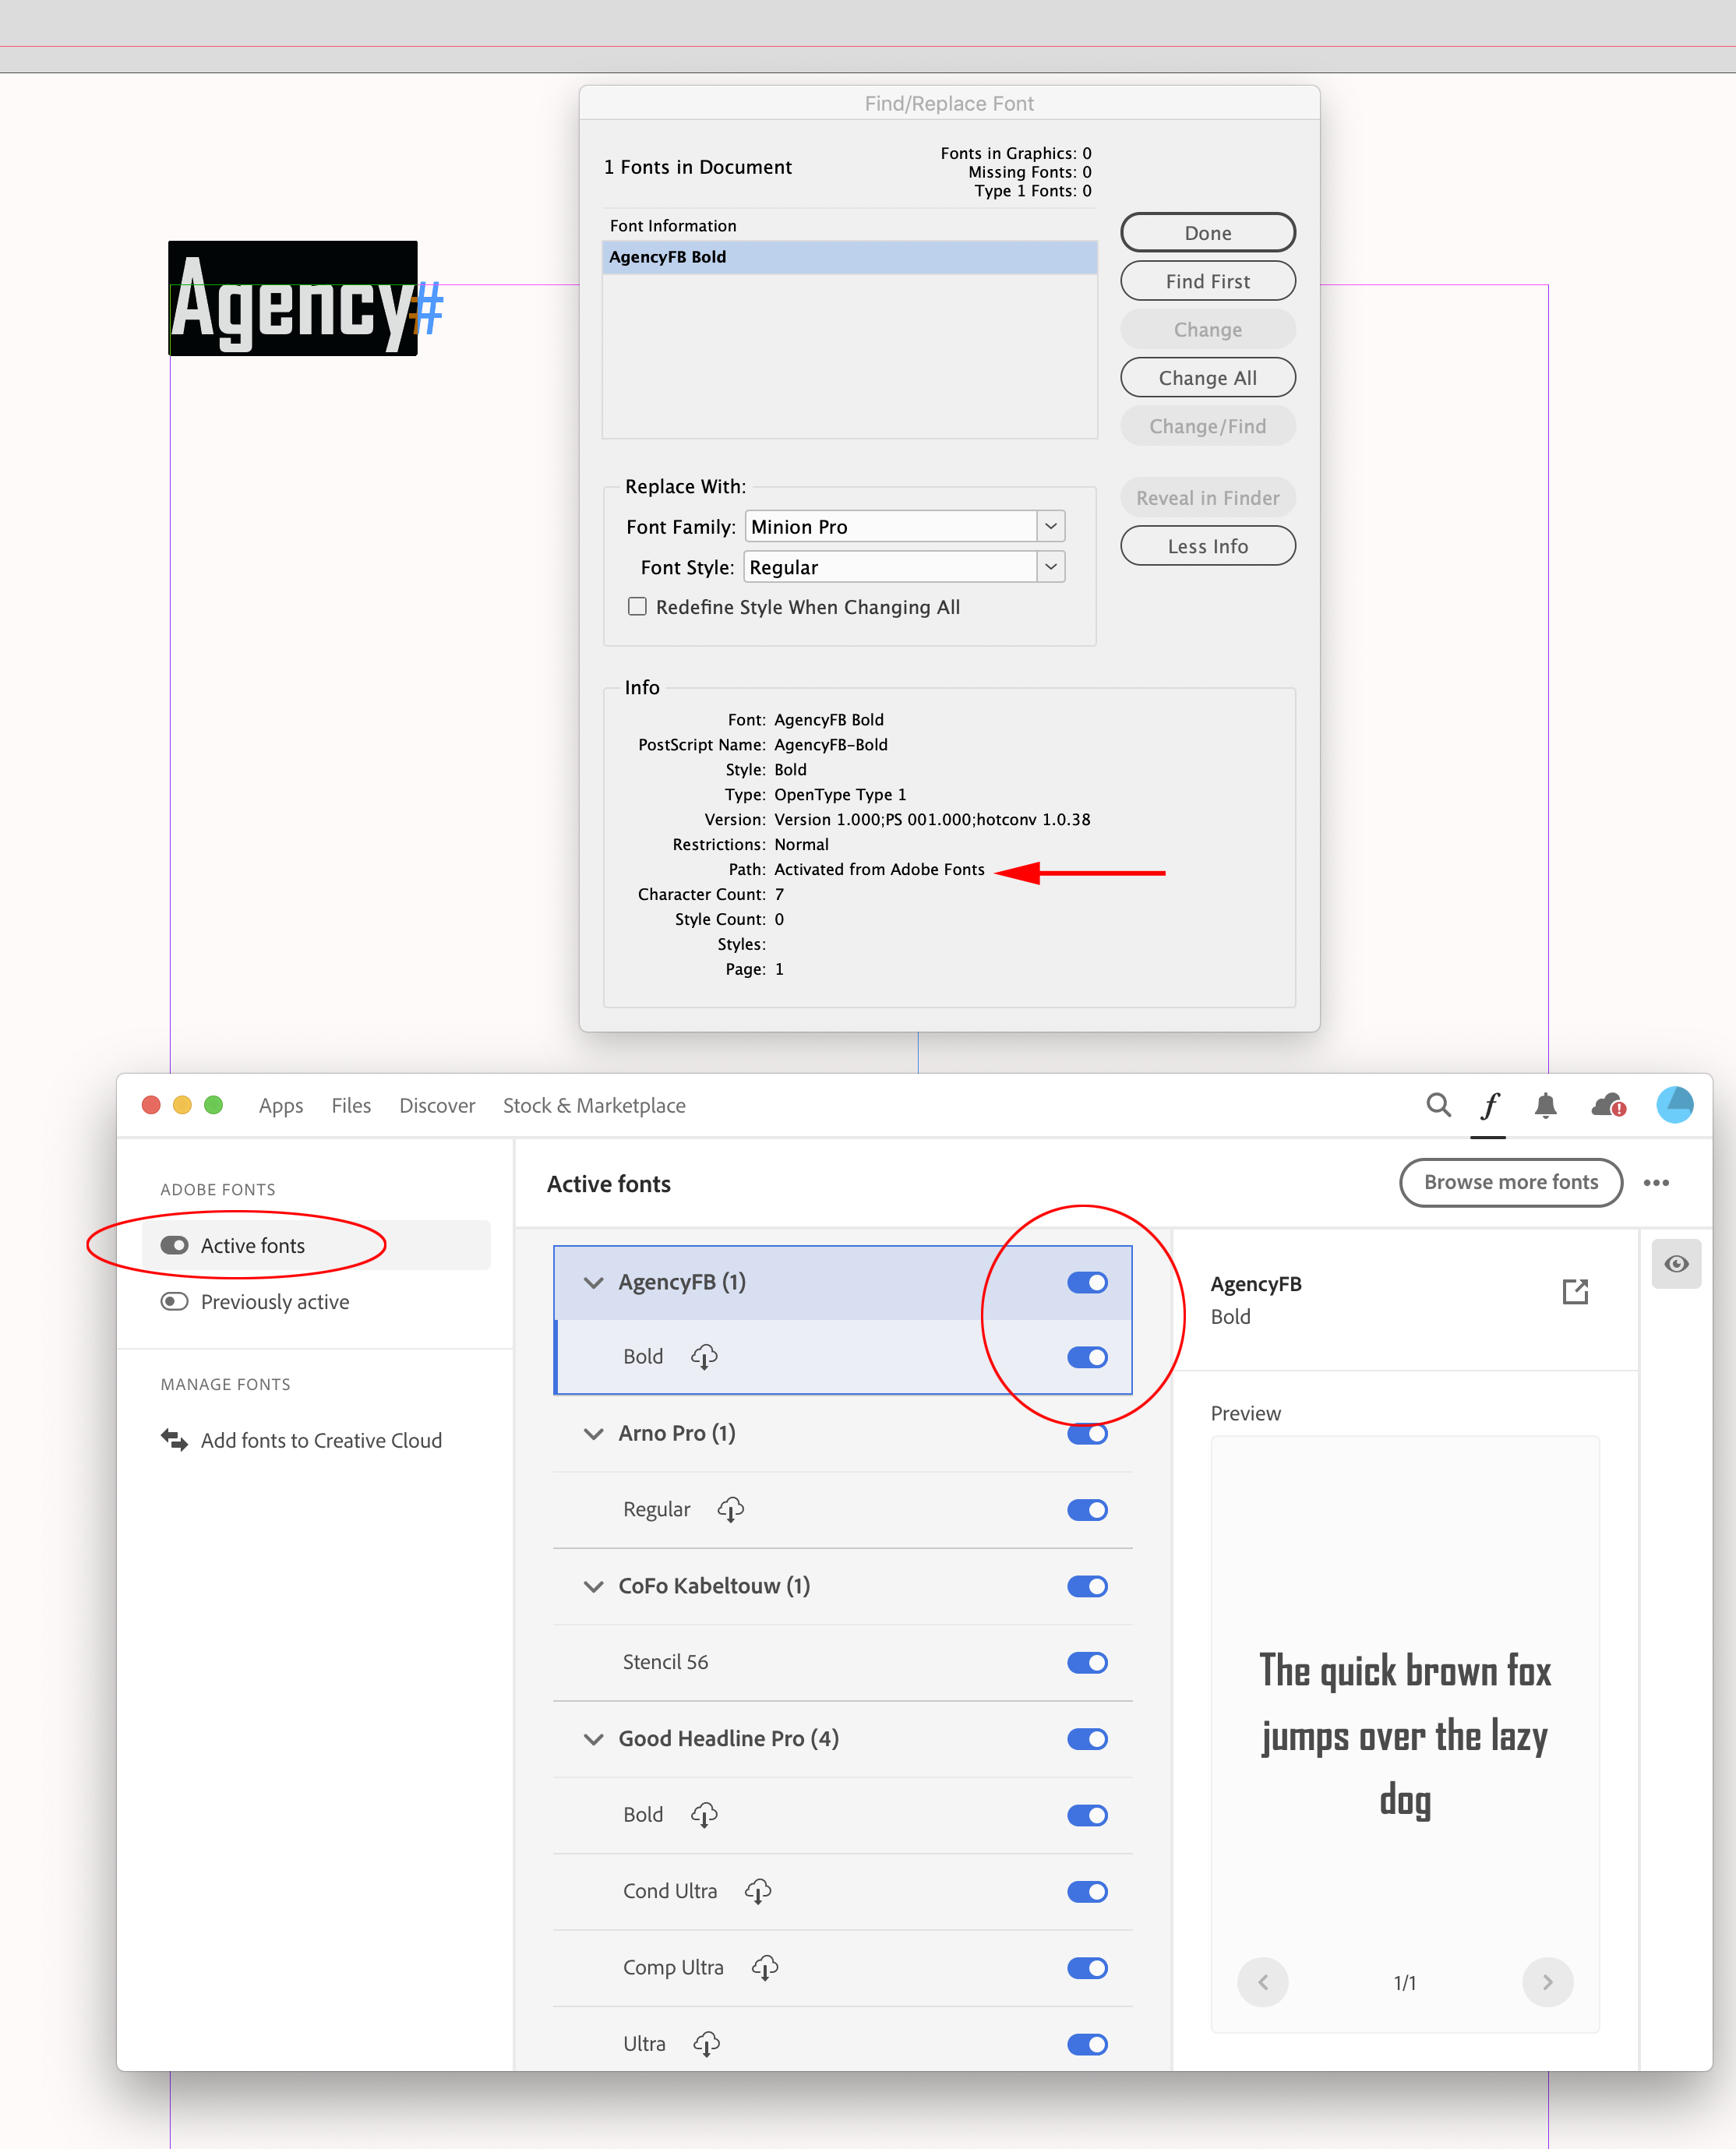Click the eye preview icon

click(x=1677, y=1263)
